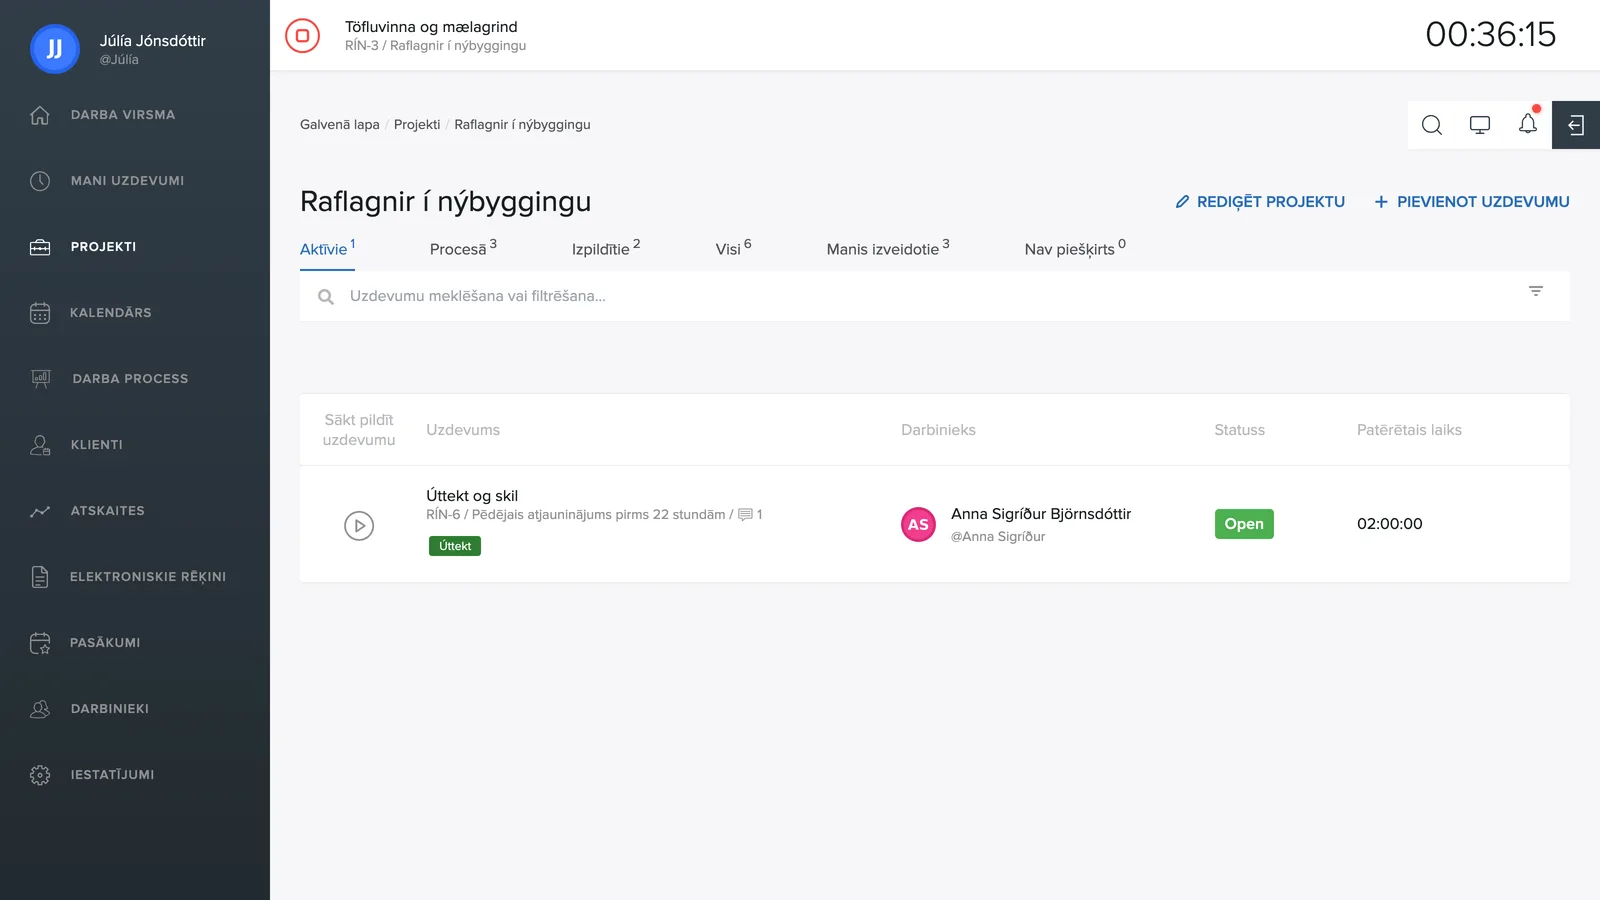Click the search field magnifier icon
The image size is (1600, 900).
coord(326,297)
